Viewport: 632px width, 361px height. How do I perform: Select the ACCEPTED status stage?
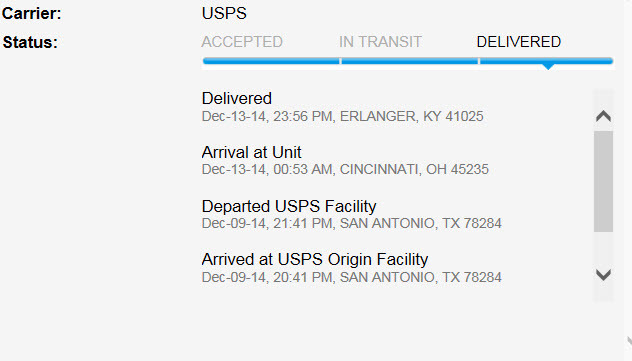[242, 42]
